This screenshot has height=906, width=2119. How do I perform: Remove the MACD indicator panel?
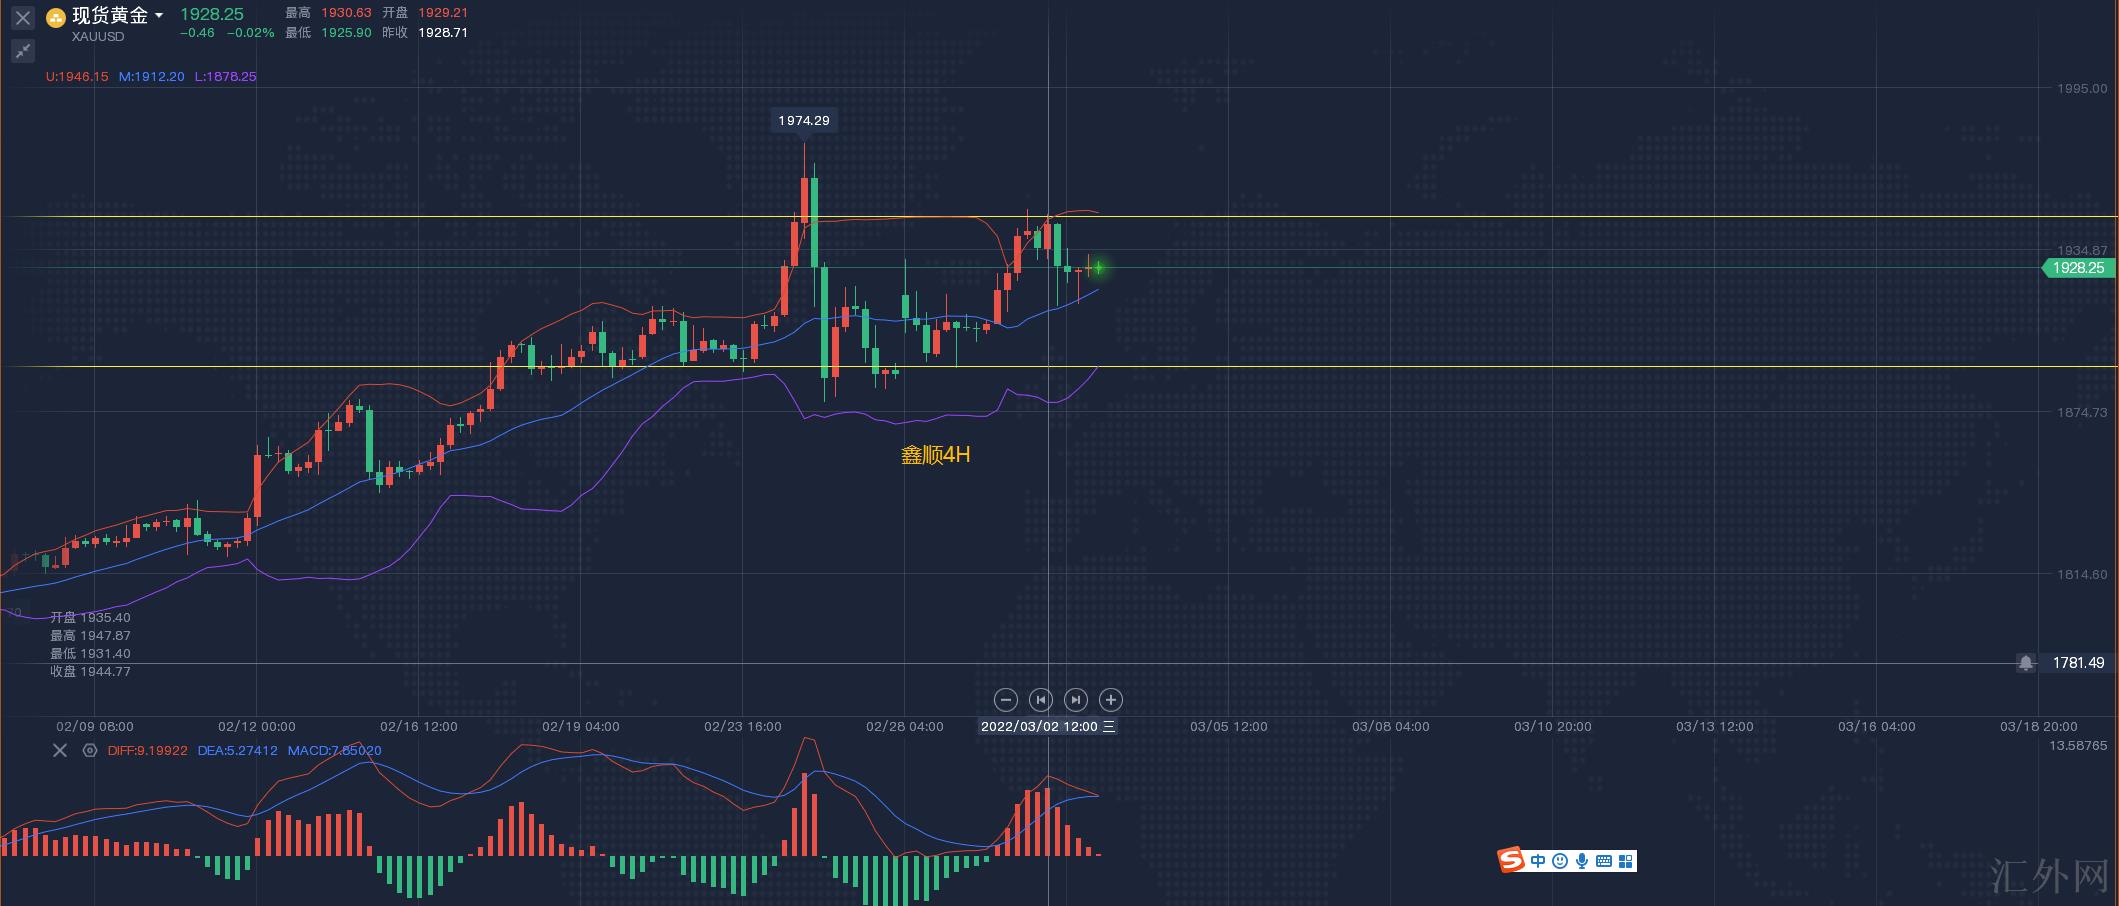point(60,750)
